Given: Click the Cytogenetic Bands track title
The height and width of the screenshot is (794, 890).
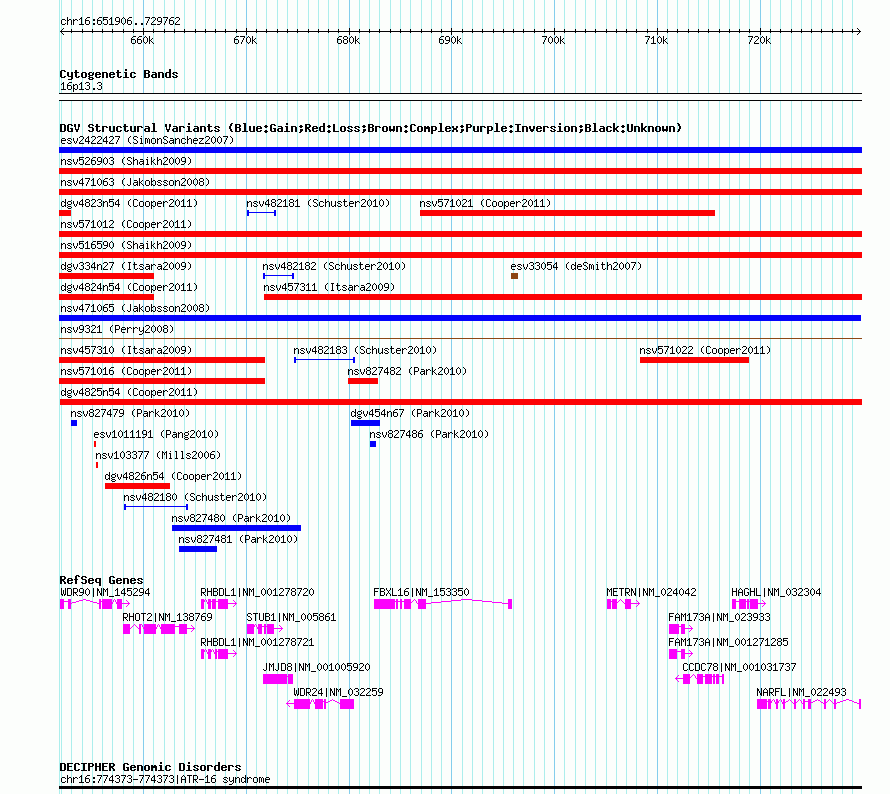Looking at the screenshot, I should (119, 74).
